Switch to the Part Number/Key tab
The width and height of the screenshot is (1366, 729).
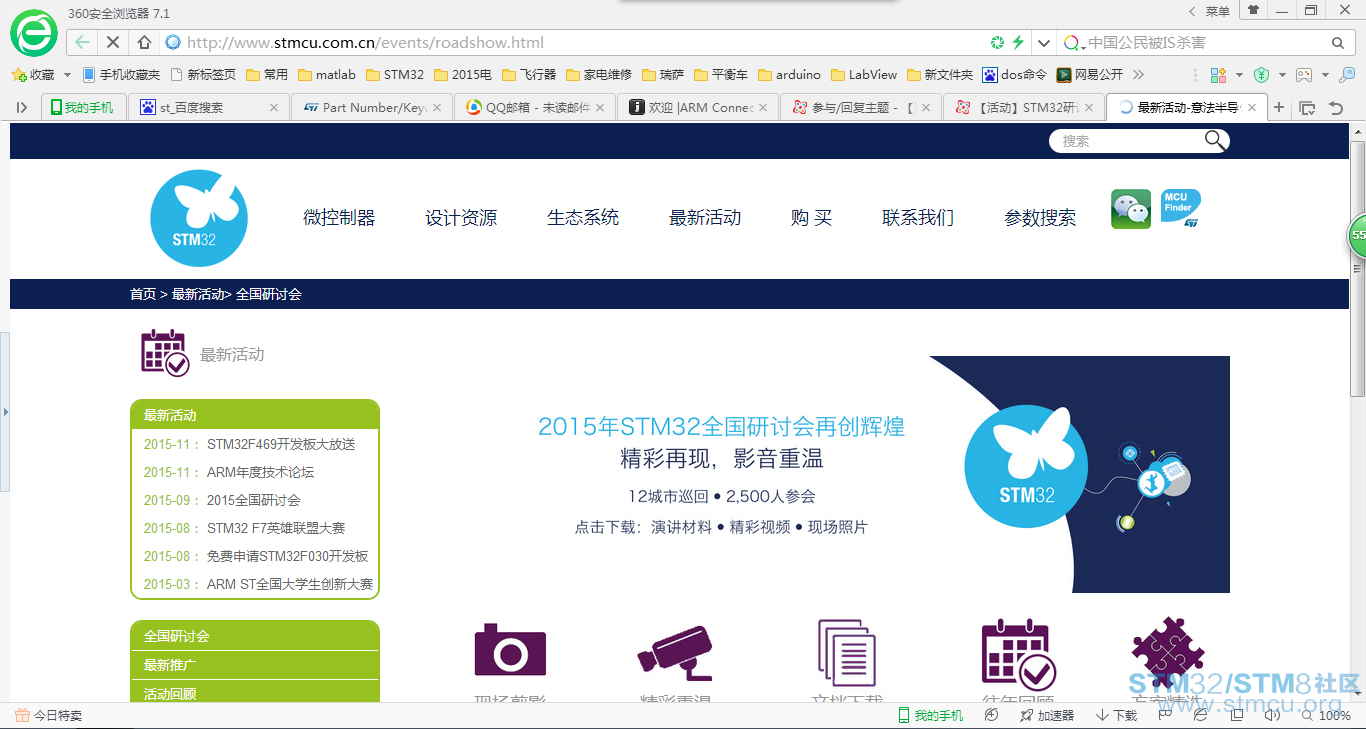point(371,107)
